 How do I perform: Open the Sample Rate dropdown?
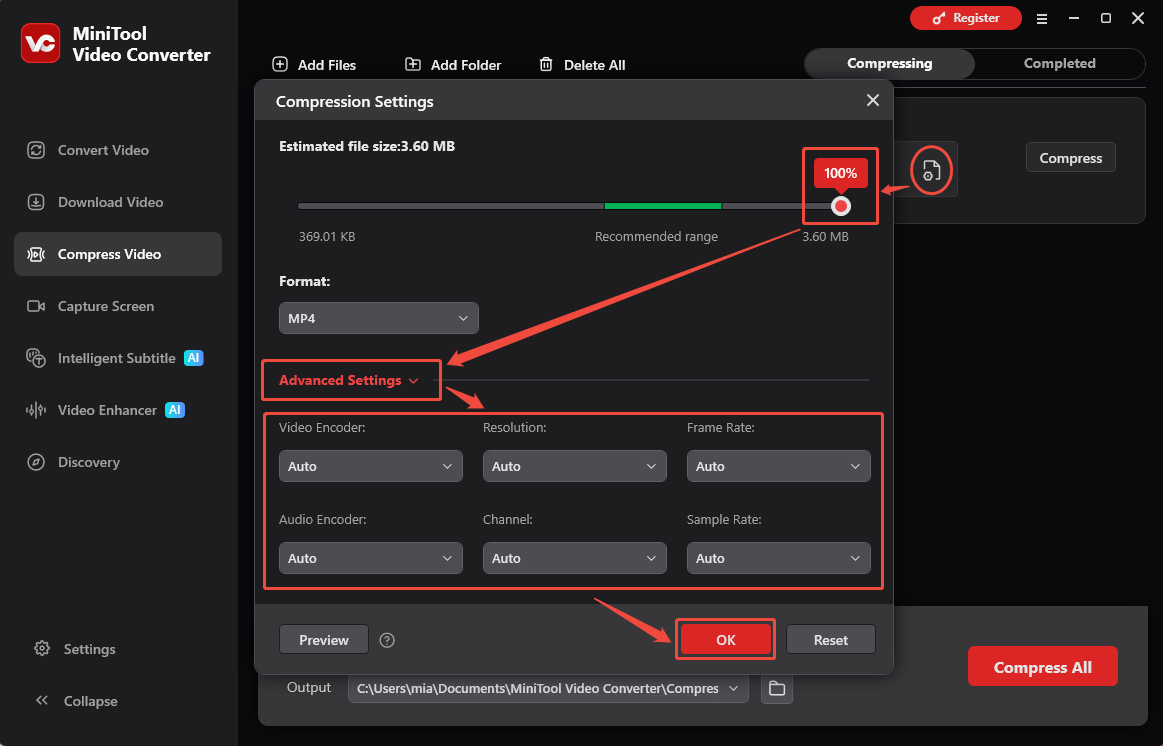(778, 558)
